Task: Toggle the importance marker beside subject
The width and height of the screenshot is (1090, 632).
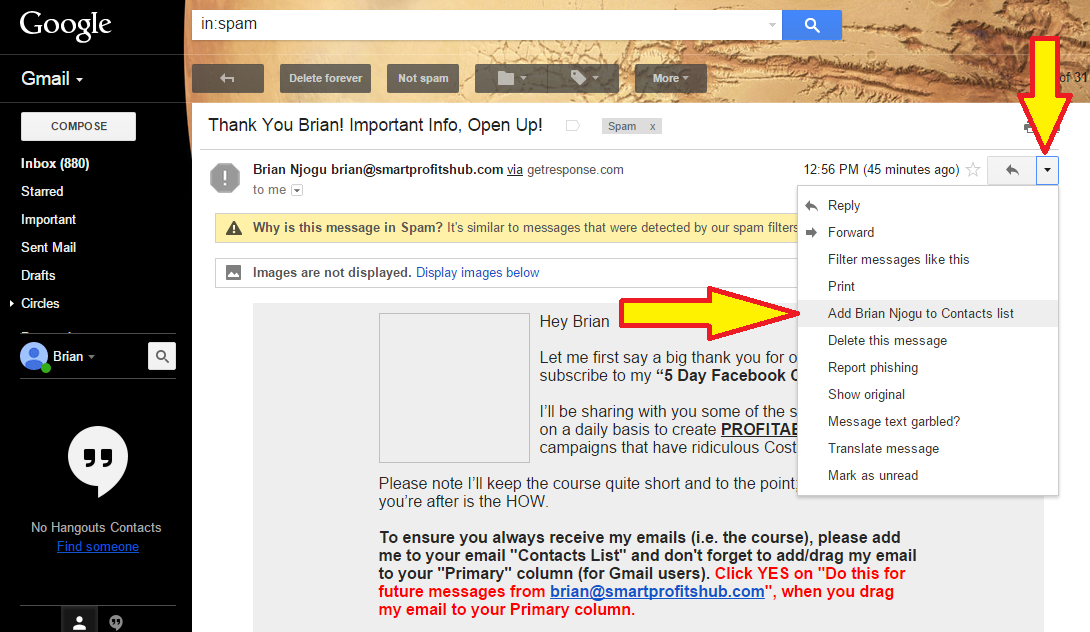Action: tap(572, 126)
